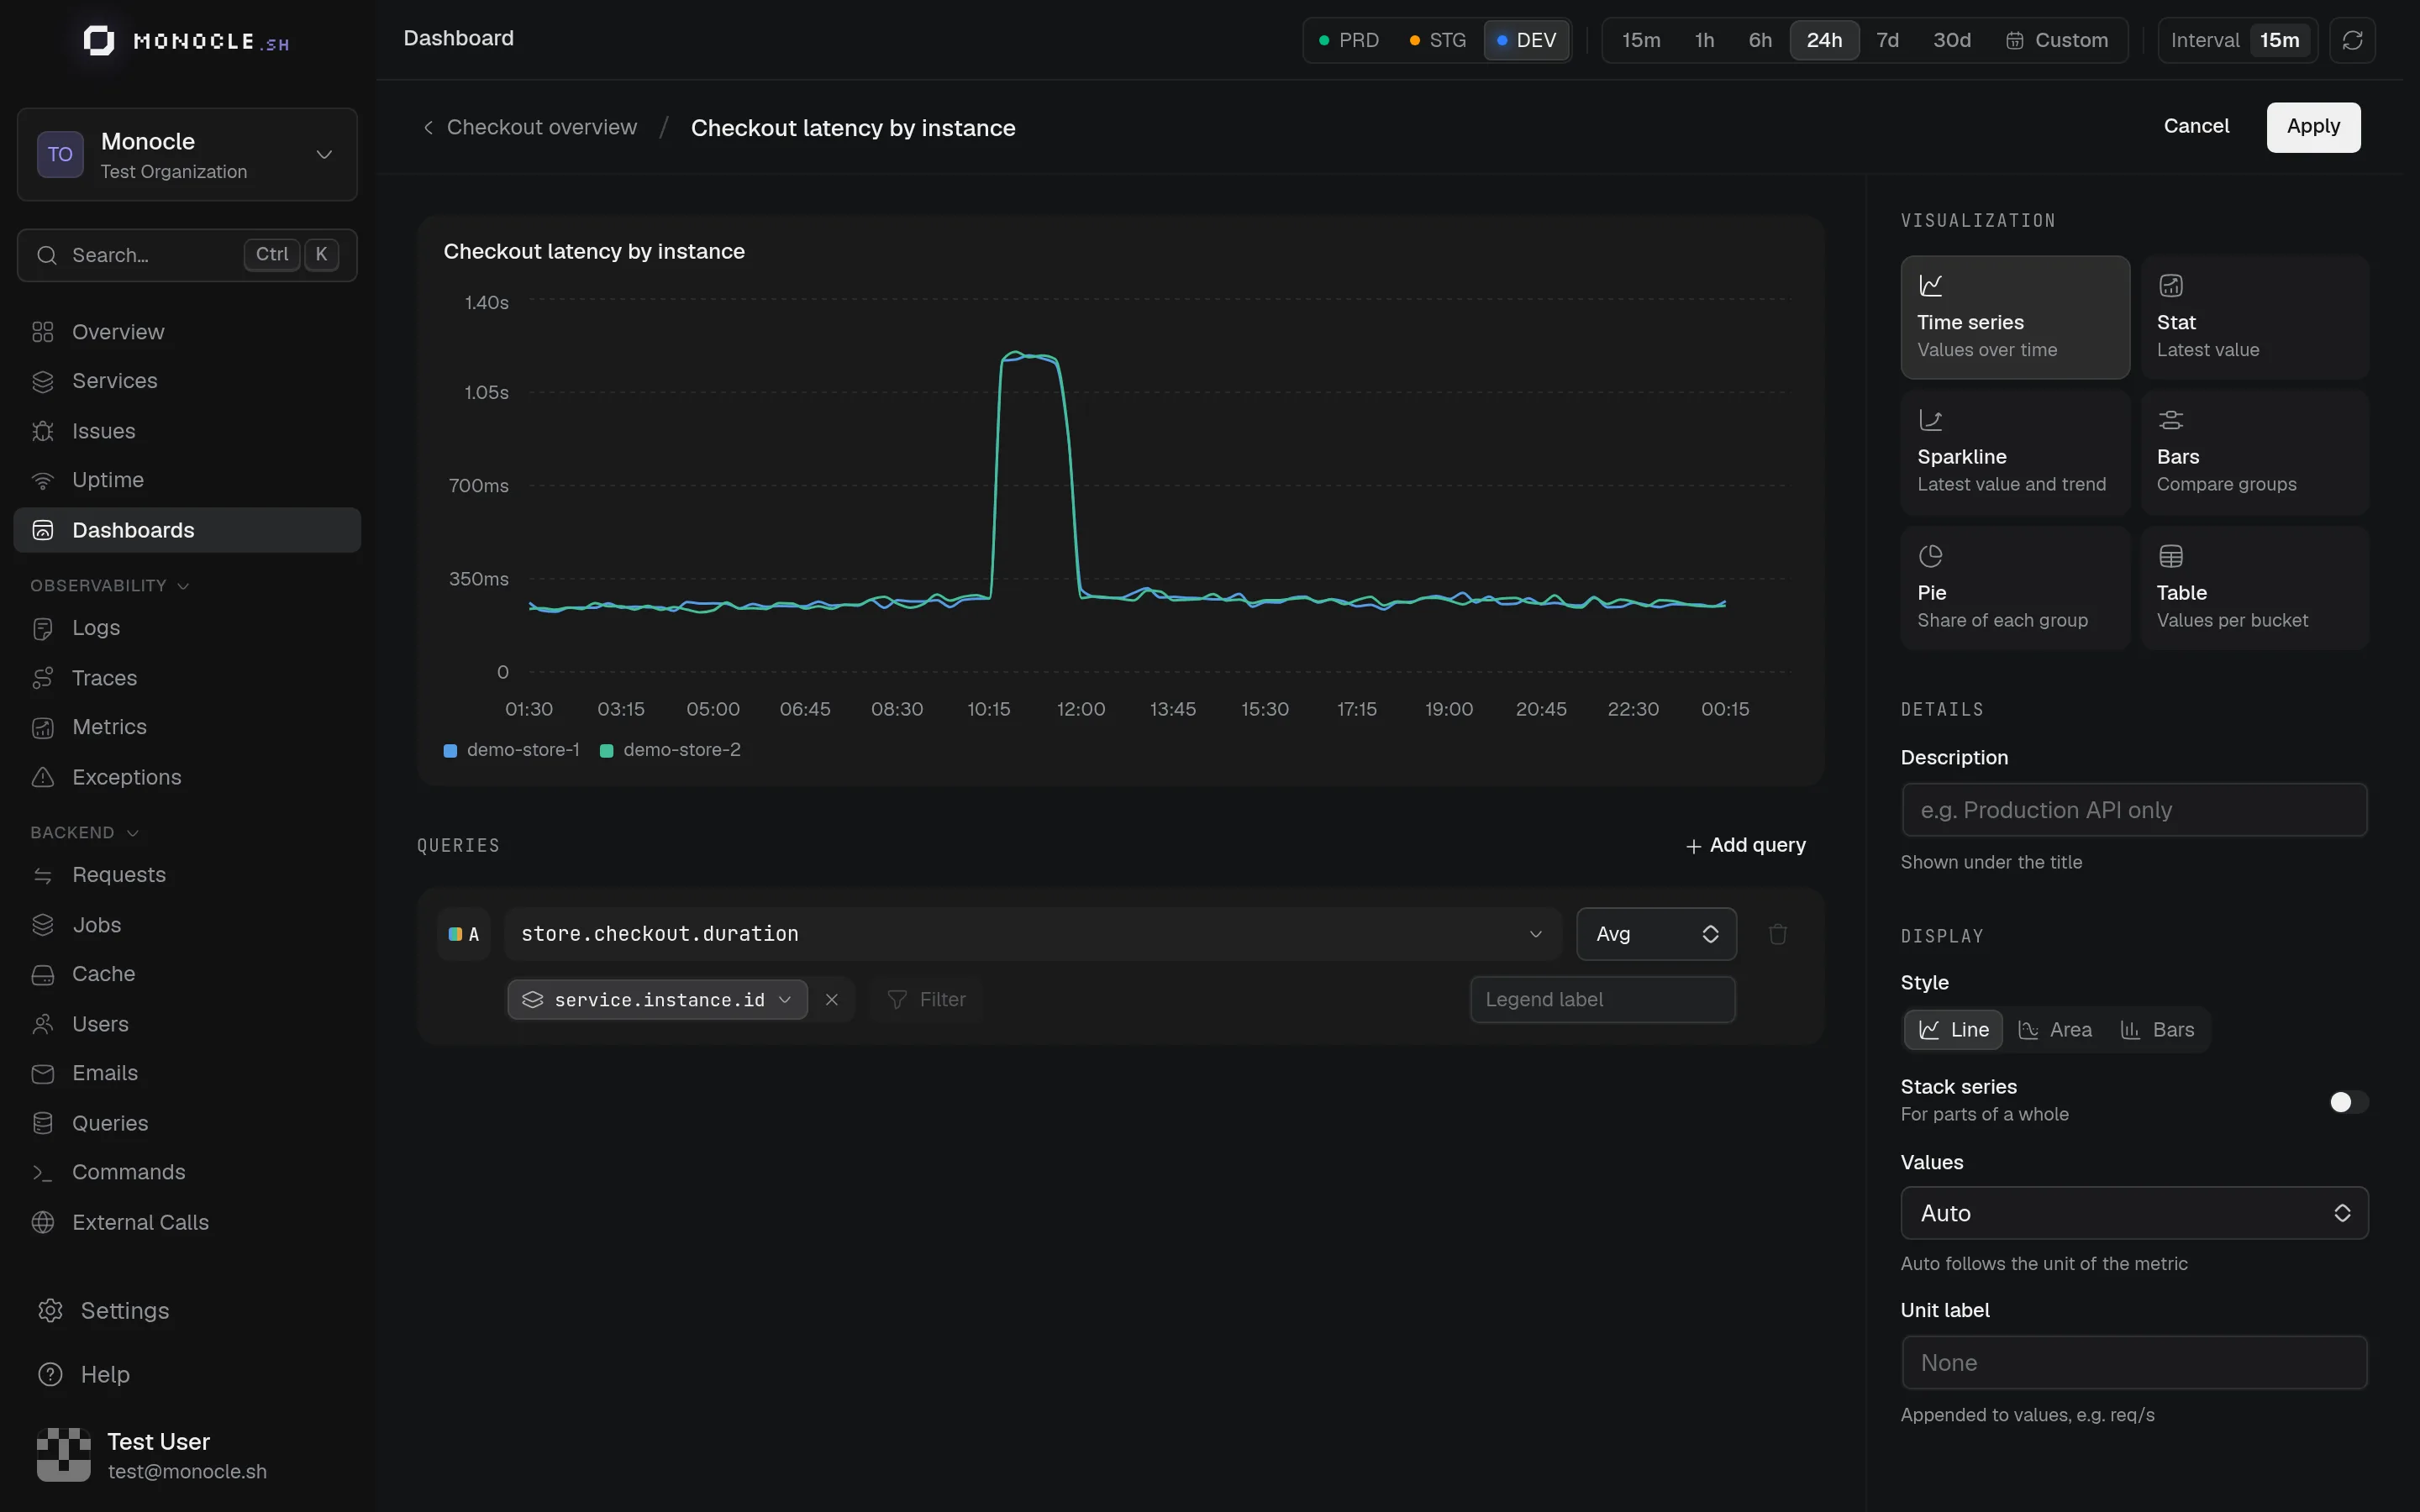
Task: Open Dashboards in the sidebar
Action: pos(187,530)
